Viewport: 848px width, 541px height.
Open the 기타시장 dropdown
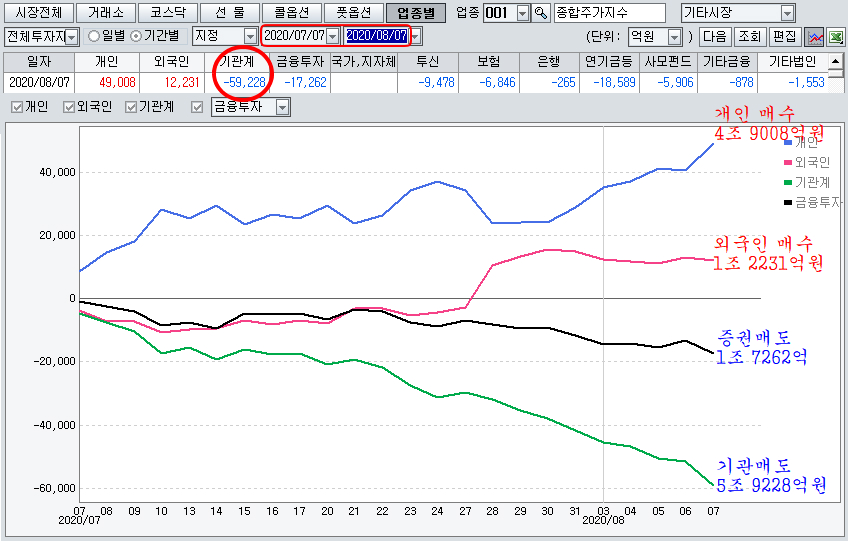(x=787, y=13)
